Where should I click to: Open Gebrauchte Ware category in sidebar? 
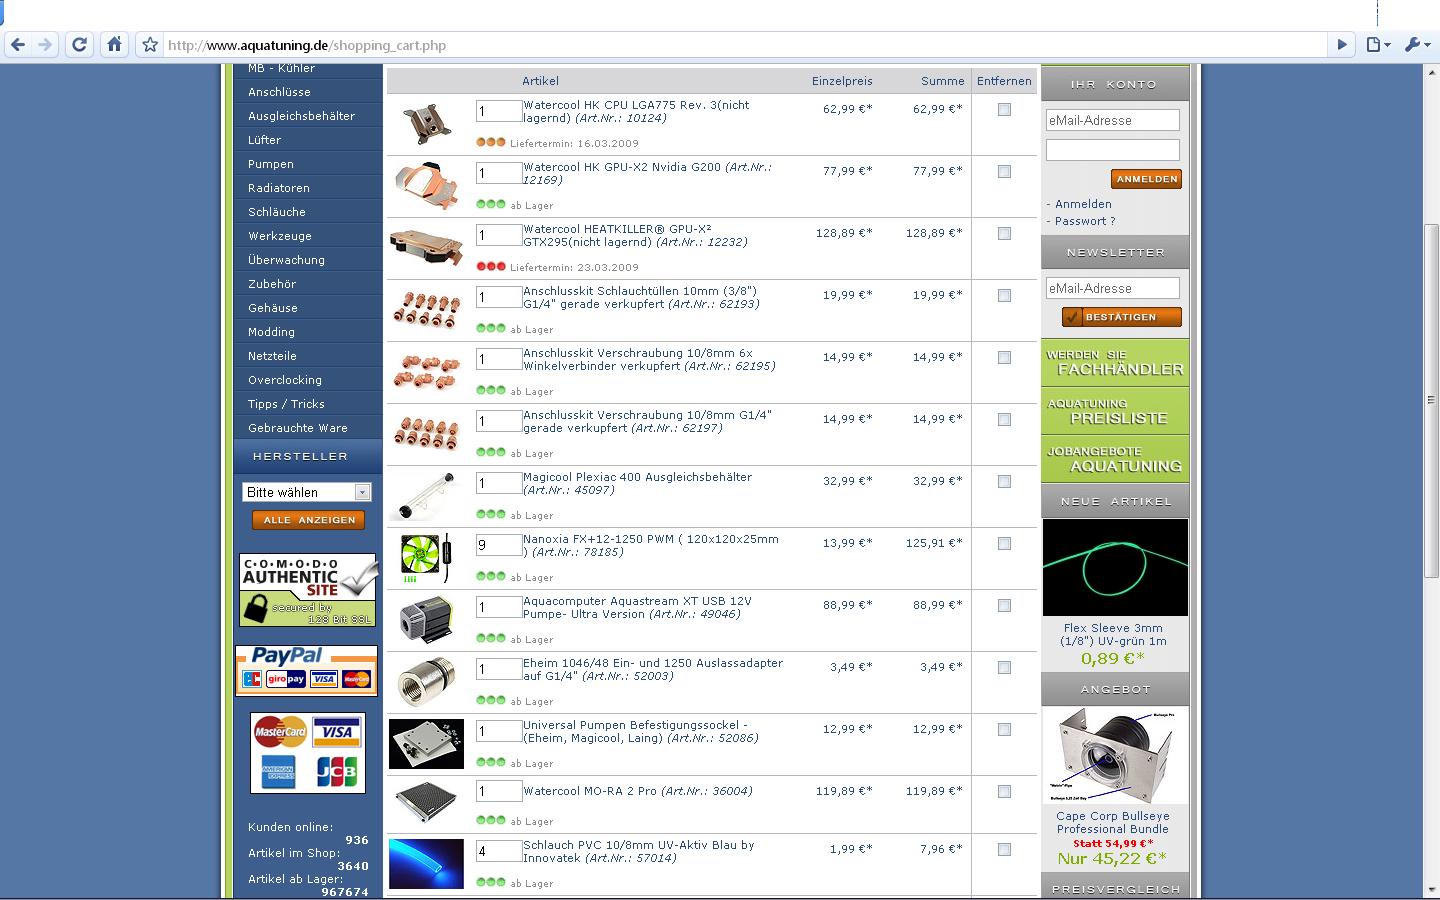298,428
